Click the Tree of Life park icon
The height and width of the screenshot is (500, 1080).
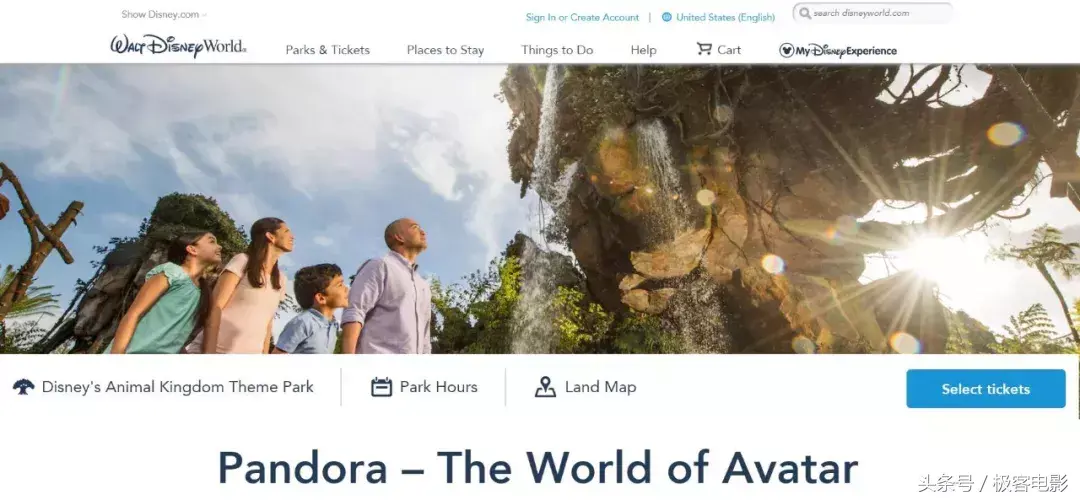(x=23, y=387)
